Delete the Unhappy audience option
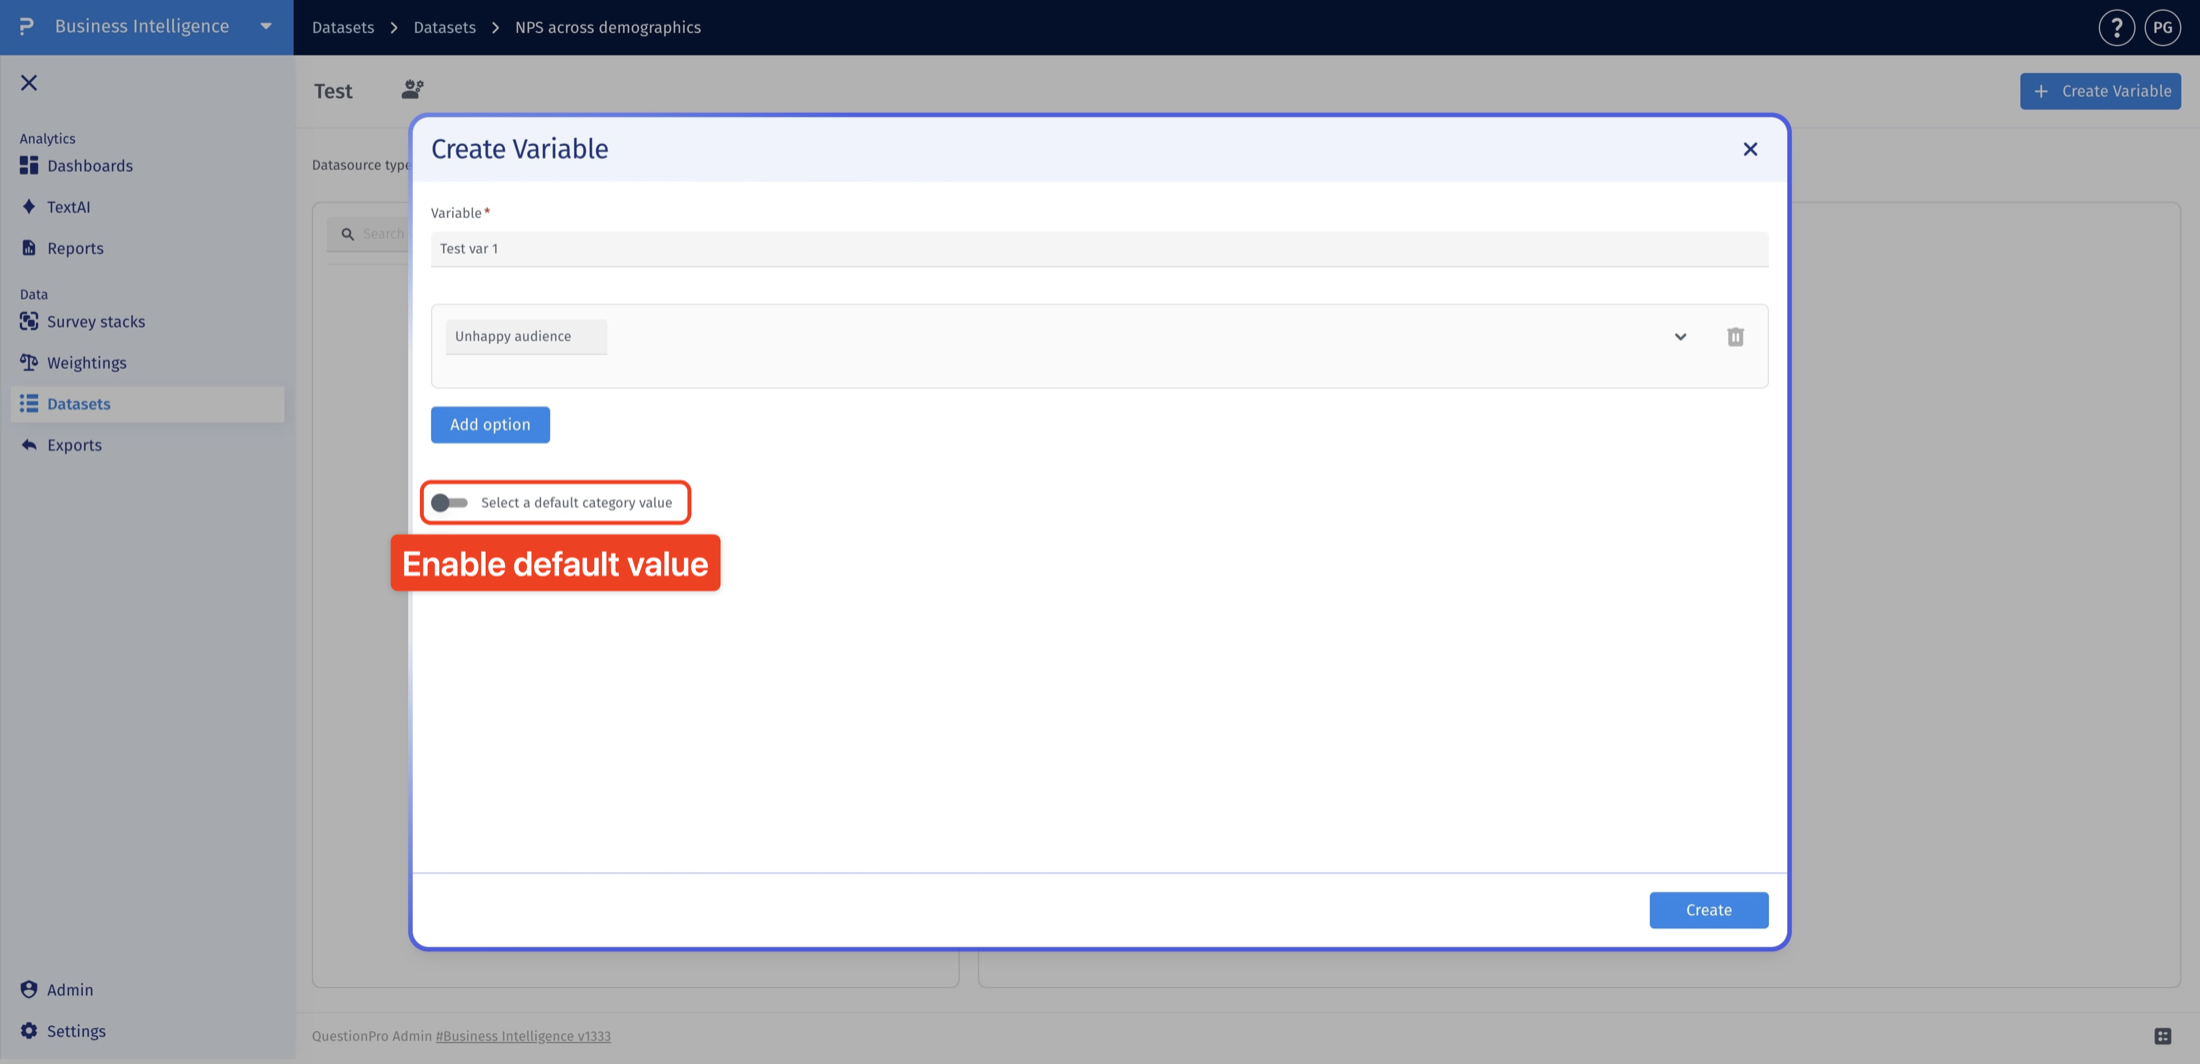 pyautogui.click(x=1735, y=337)
